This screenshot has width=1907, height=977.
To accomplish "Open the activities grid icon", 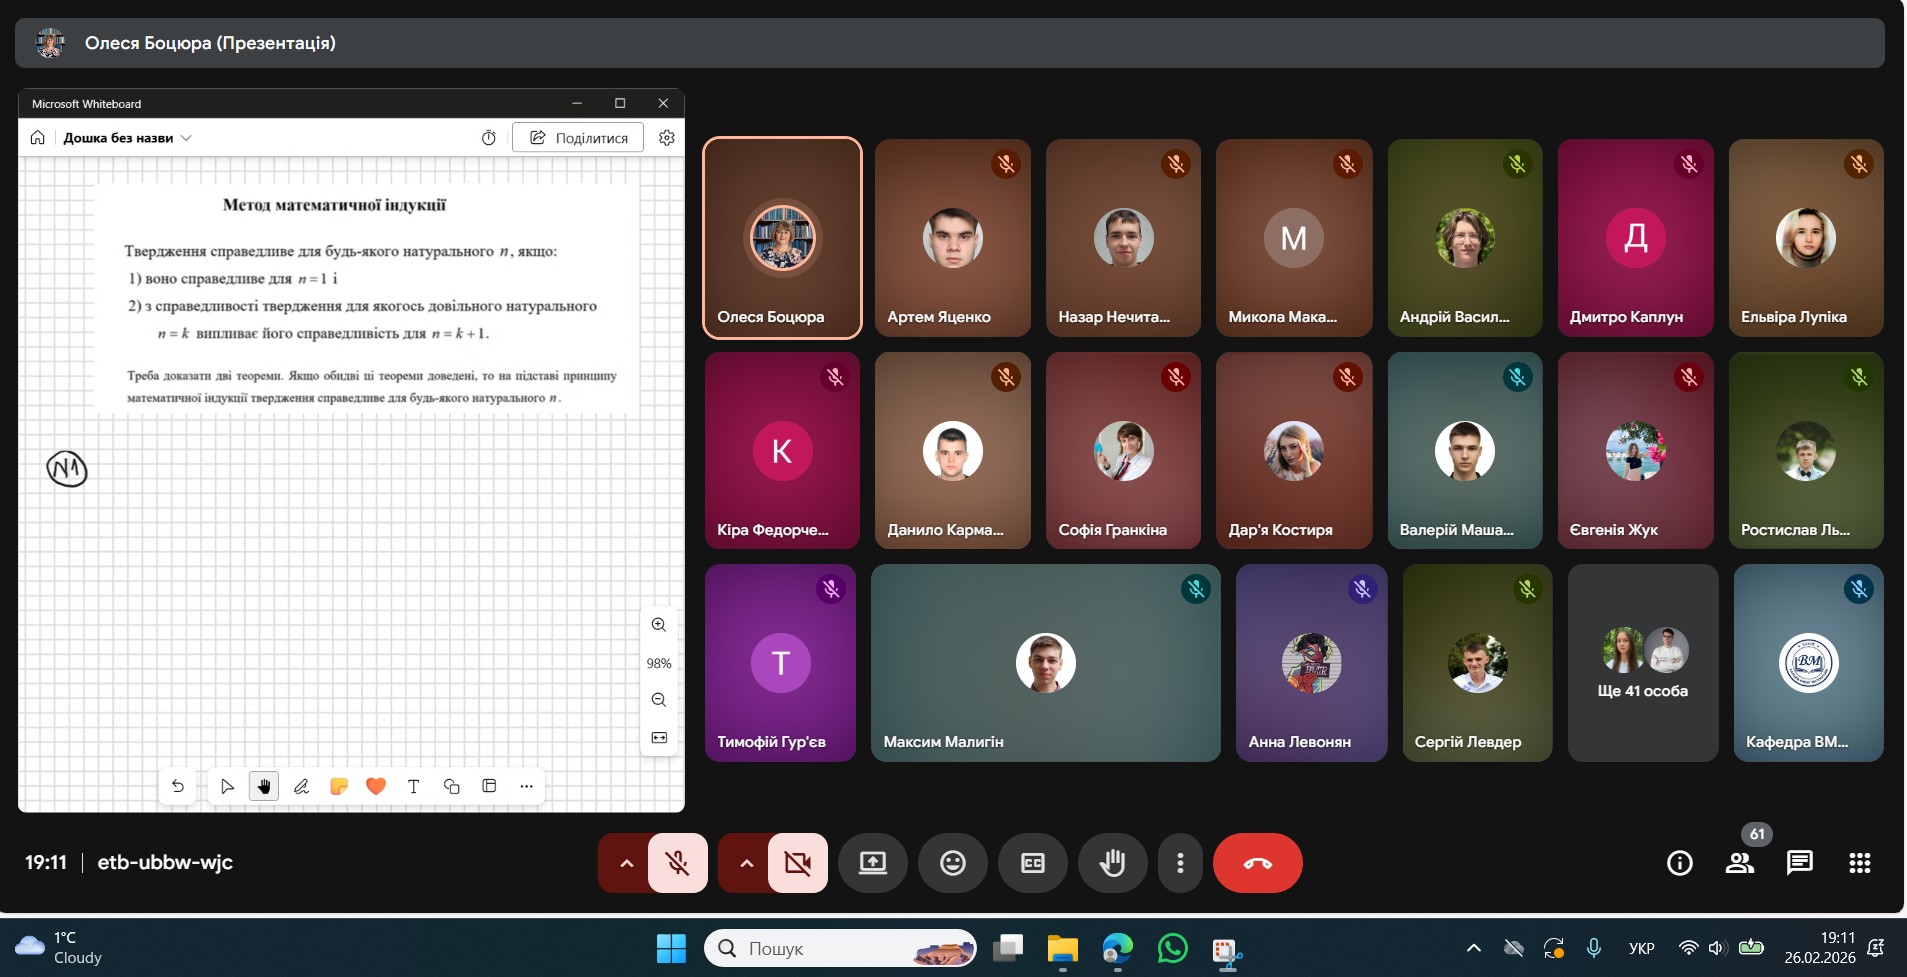I will [1859, 863].
